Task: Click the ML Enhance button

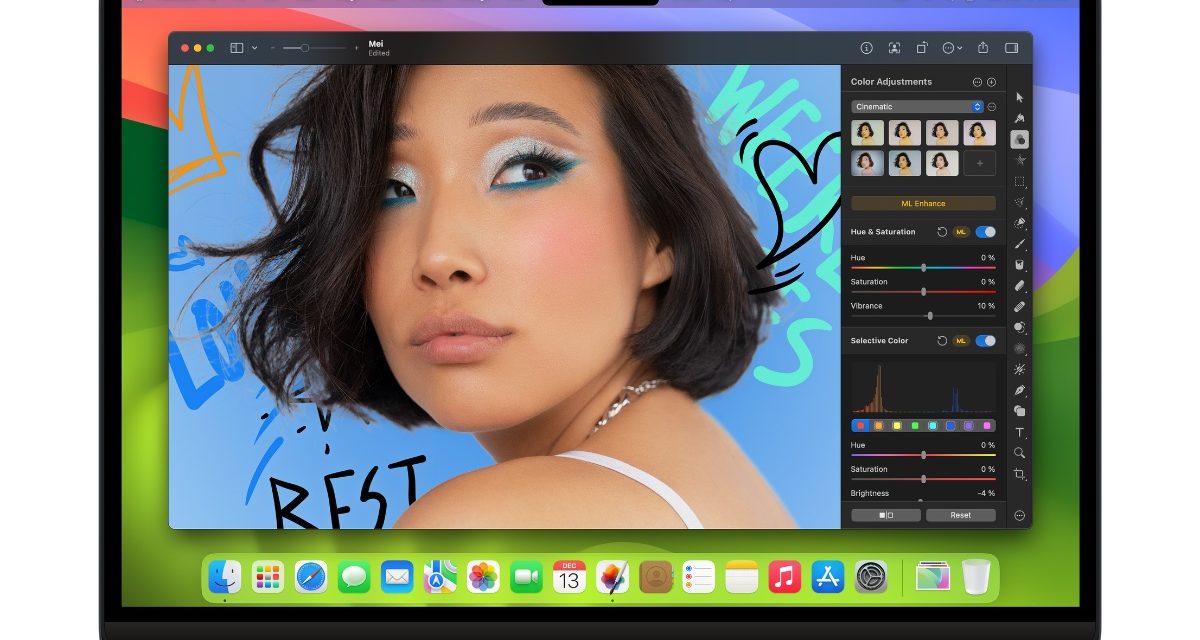Action: 922,203
